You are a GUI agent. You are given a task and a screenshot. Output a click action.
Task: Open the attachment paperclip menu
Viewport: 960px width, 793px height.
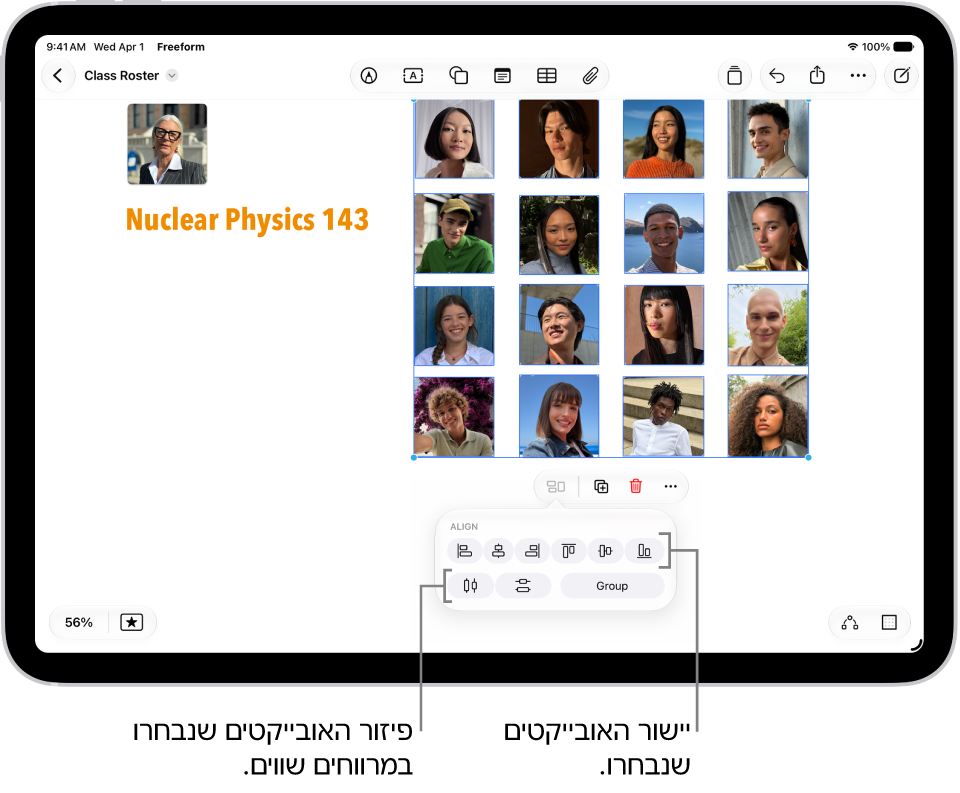tap(590, 76)
